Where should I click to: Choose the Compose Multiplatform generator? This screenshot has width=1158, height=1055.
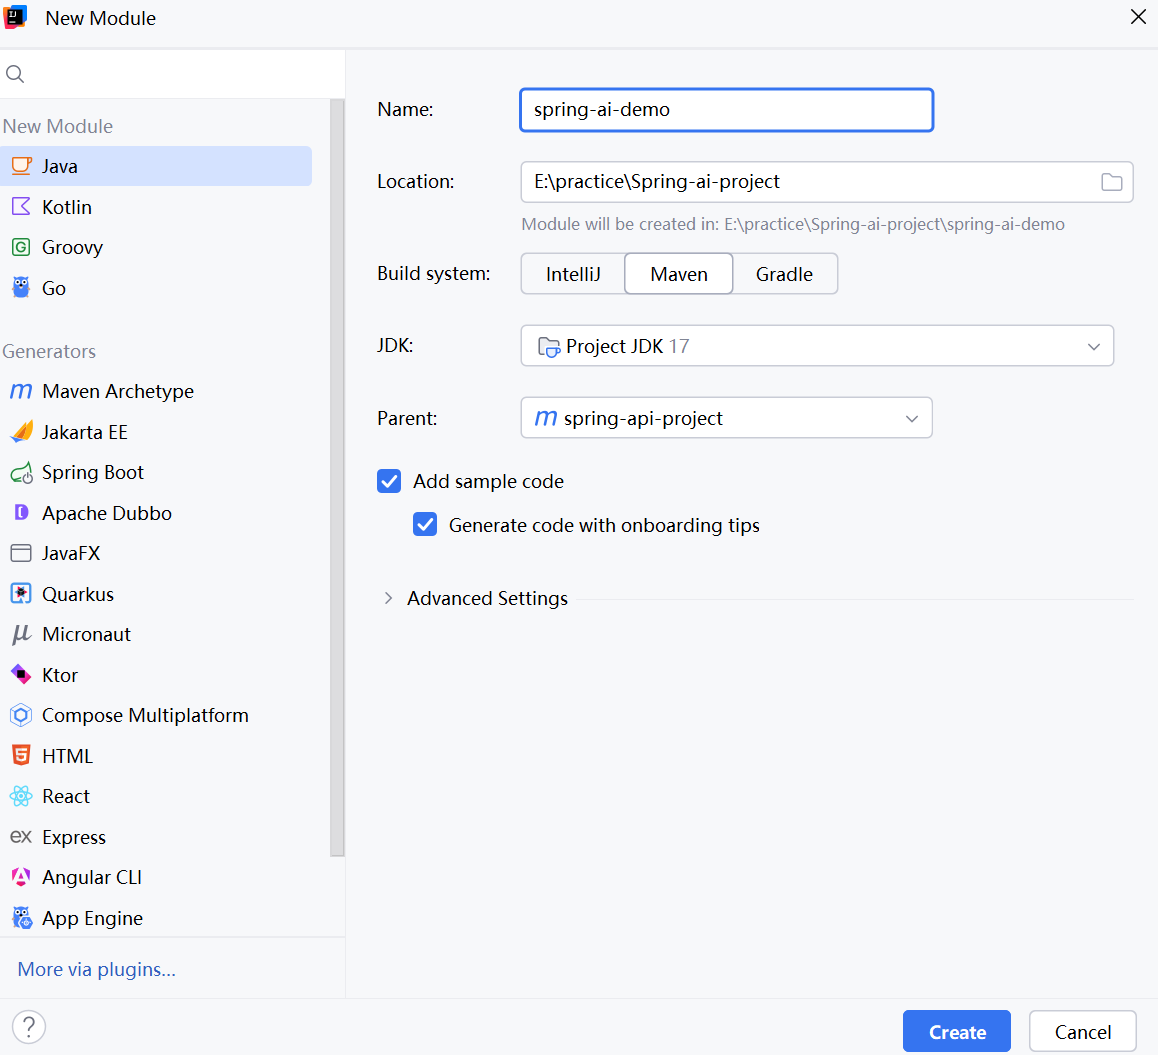coord(156,715)
